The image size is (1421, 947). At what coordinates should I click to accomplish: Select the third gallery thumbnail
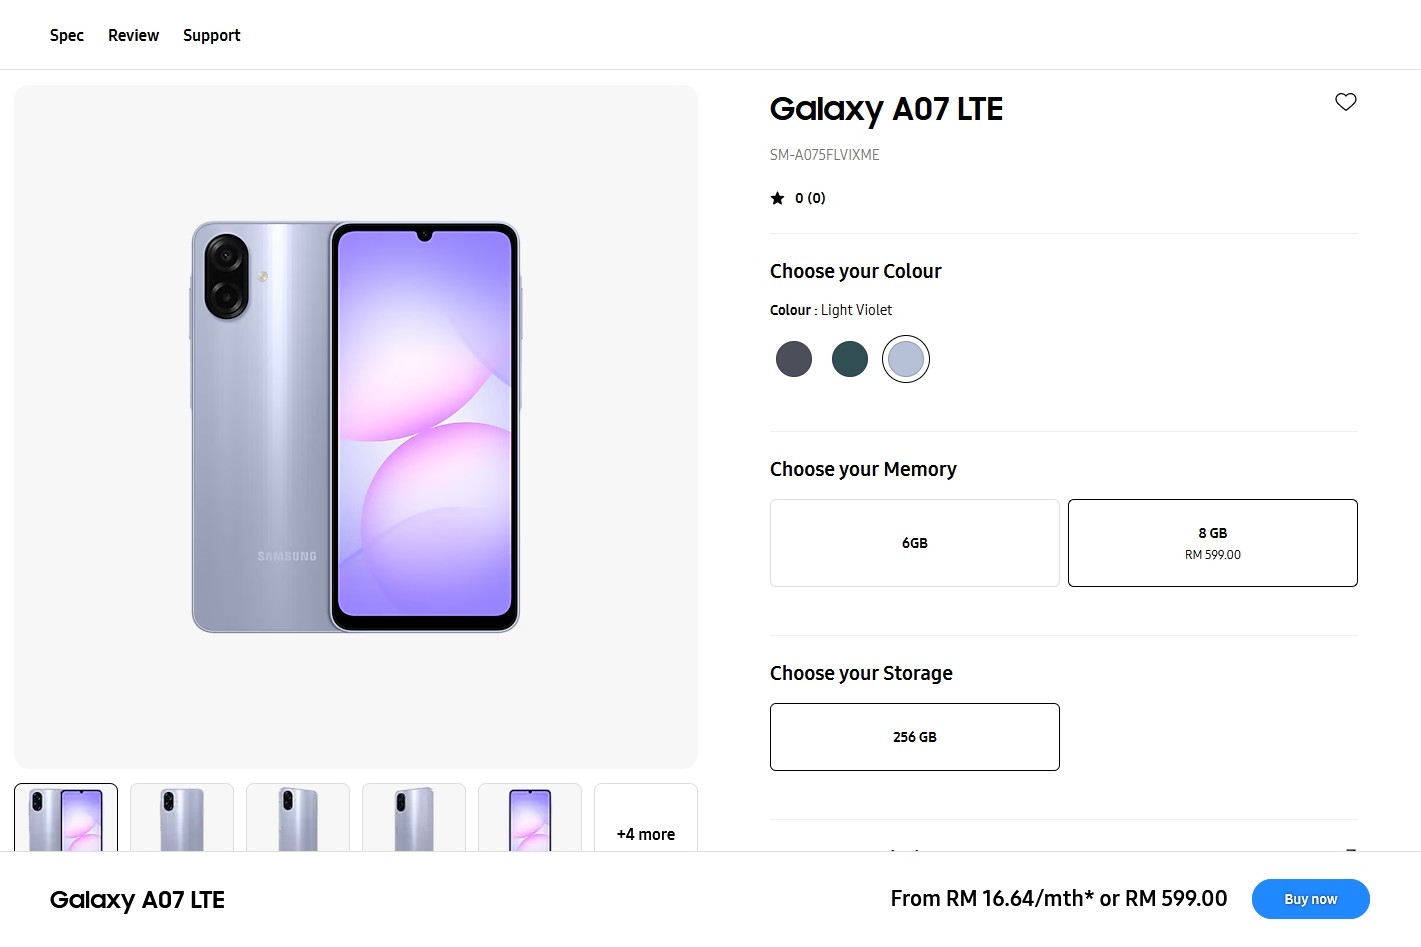298,818
